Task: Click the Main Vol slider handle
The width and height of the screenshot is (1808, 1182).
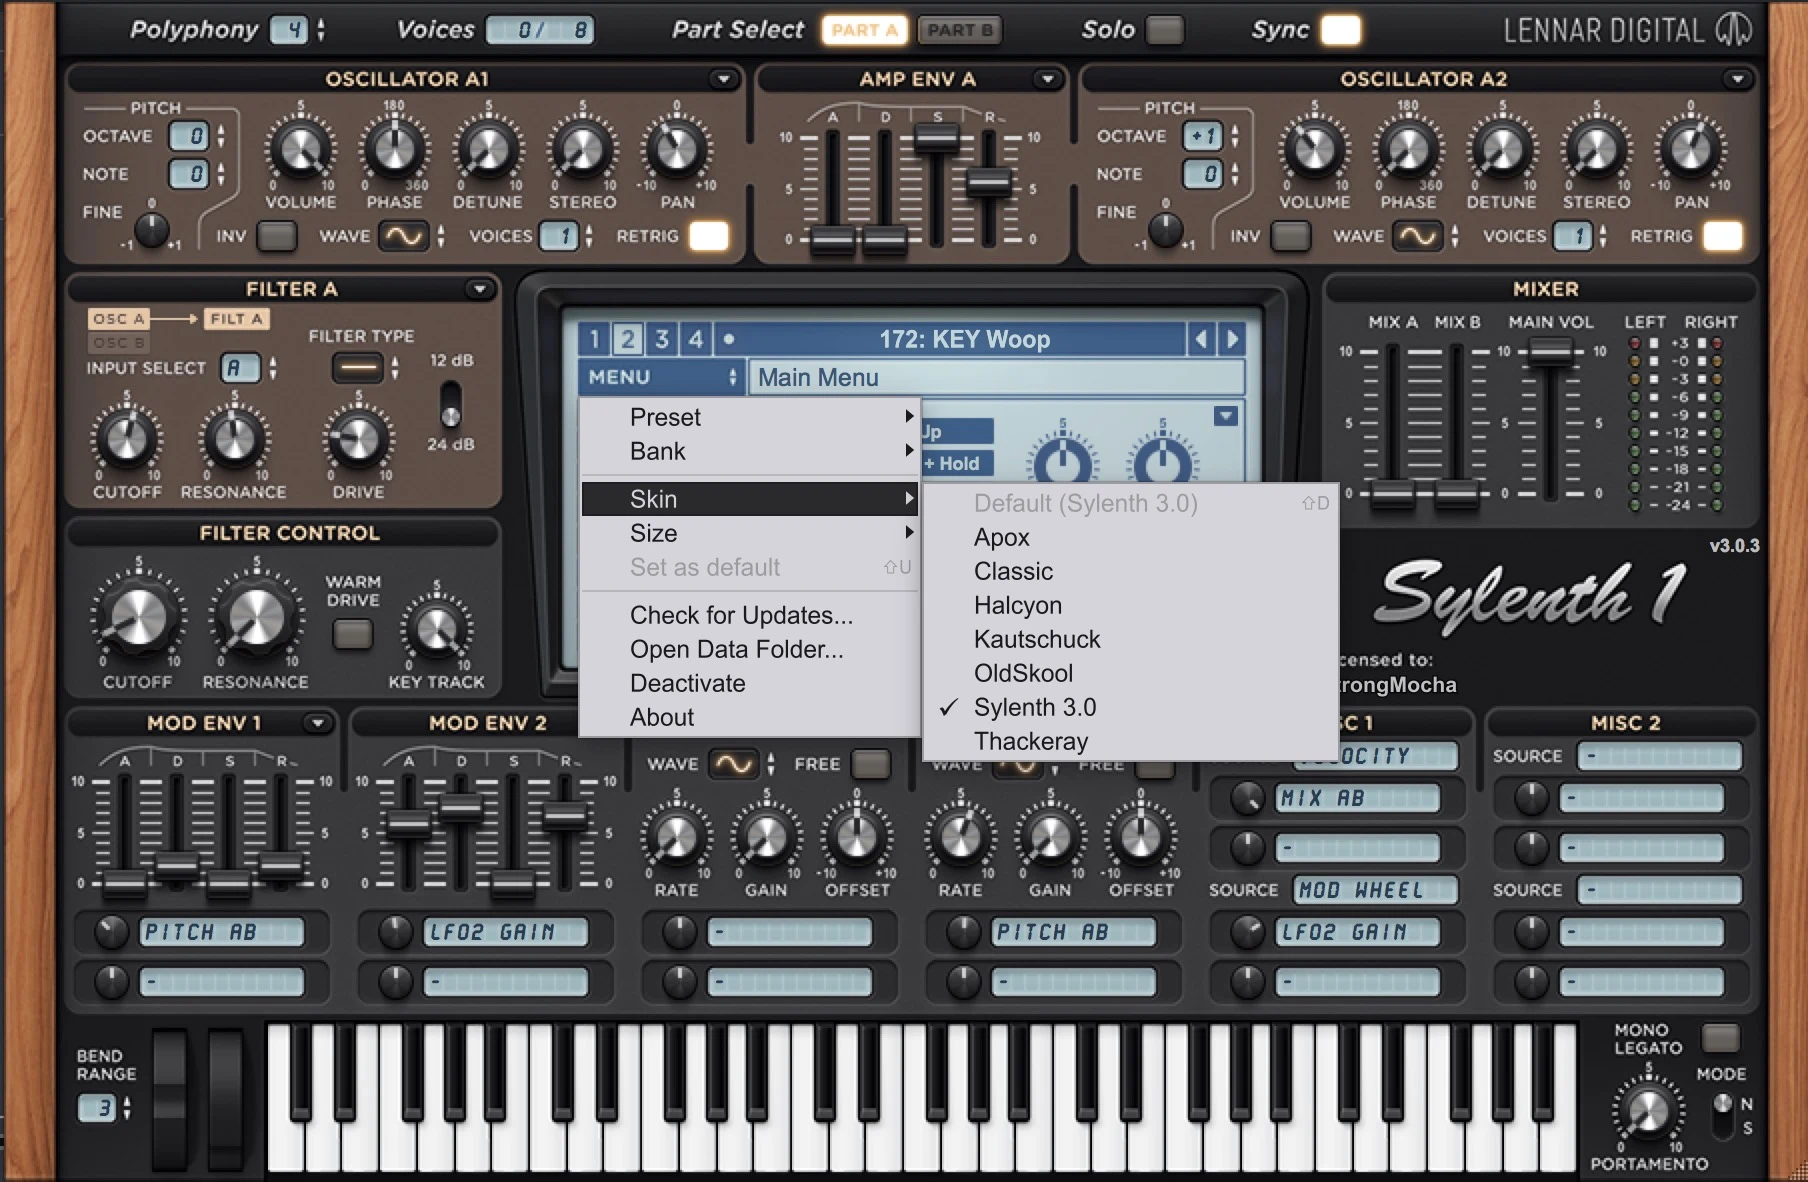Action: 1550,350
